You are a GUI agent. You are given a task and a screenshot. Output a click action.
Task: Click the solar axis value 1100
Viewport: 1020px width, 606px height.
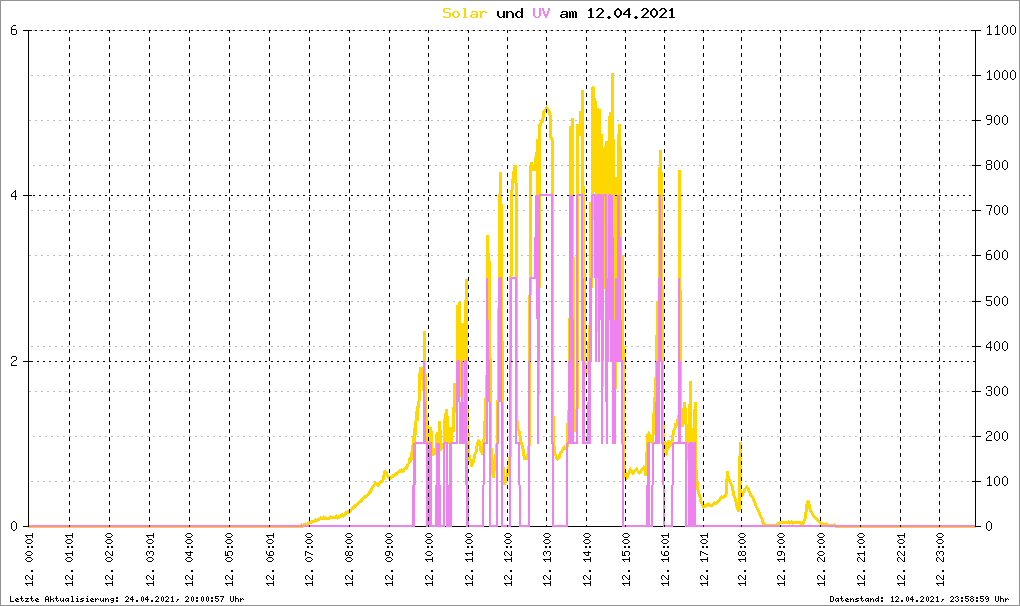1000,31
